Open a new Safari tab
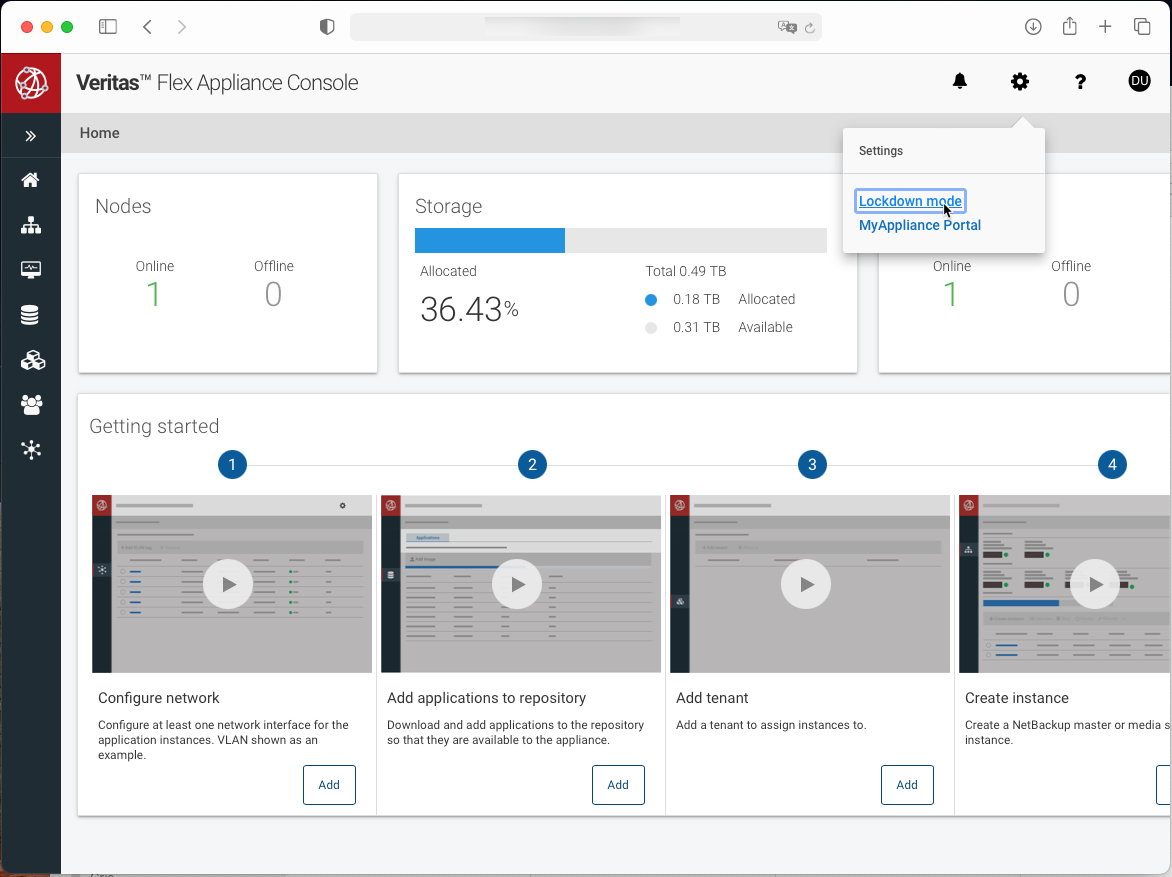1172x877 pixels. pyautogui.click(x=1105, y=27)
